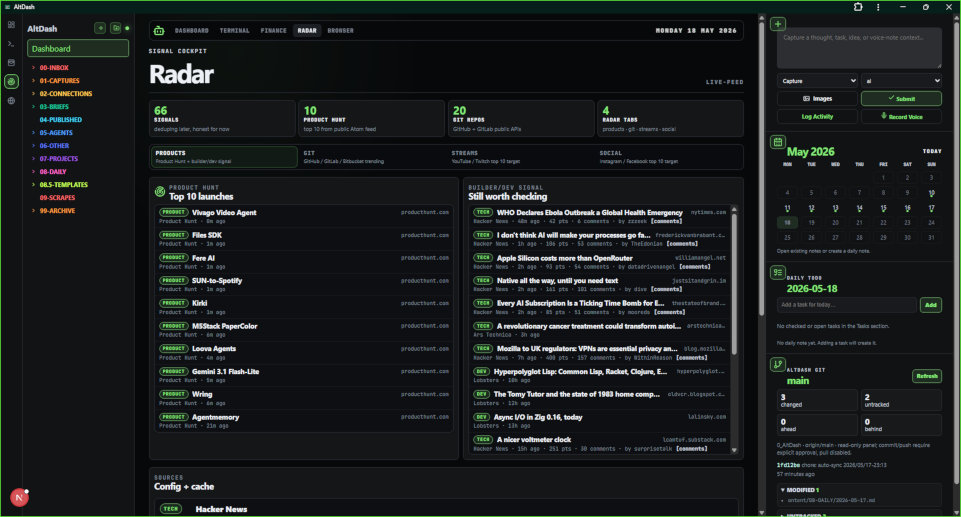This screenshot has height=517, width=961.
Task: Click the new folder icon beside AltDash
Action: pos(115,28)
